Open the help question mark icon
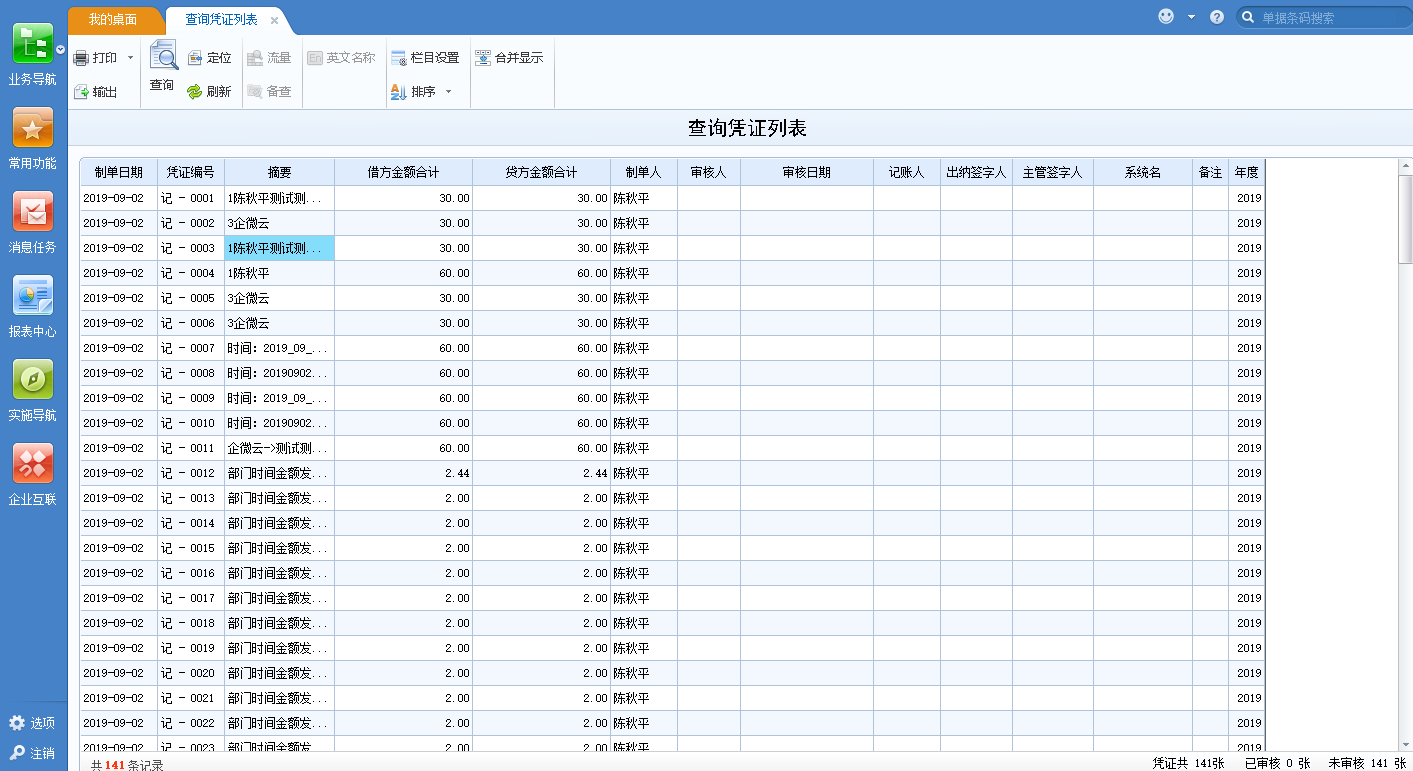Viewport: 1413px width, 771px height. pyautogui.click(x=1216, y=17)
